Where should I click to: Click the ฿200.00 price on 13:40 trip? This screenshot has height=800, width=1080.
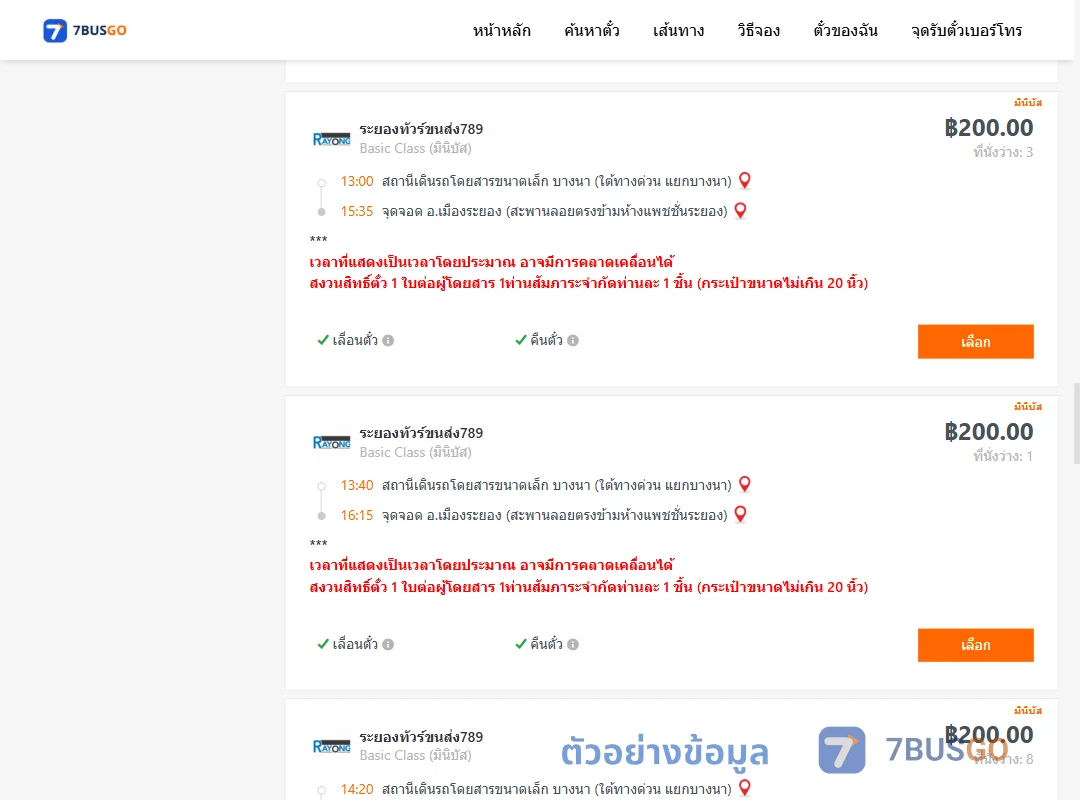[x=988, y=431]
